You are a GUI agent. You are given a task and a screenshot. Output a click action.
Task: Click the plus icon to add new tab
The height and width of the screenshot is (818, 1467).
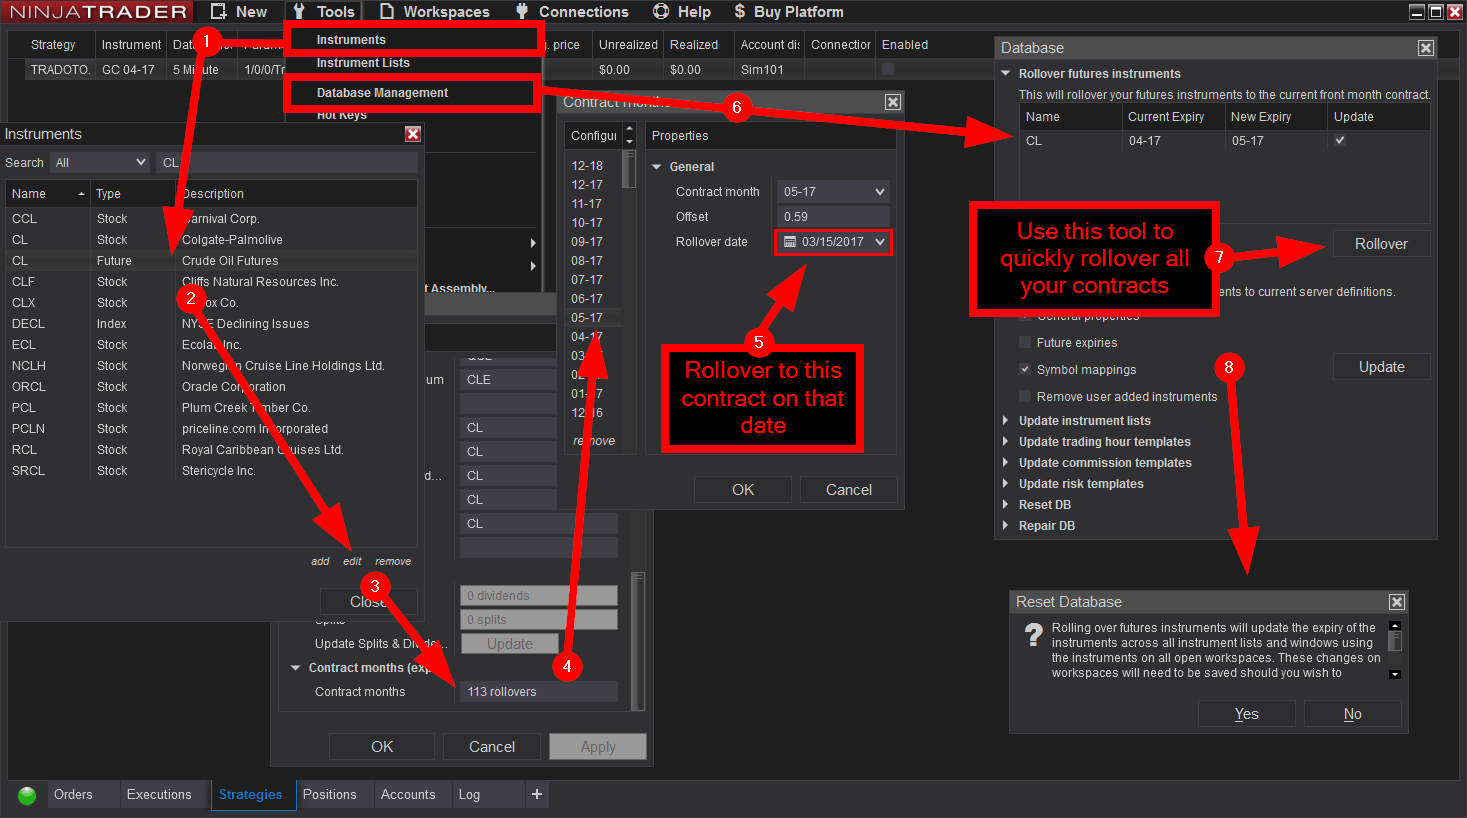(537, 794)
